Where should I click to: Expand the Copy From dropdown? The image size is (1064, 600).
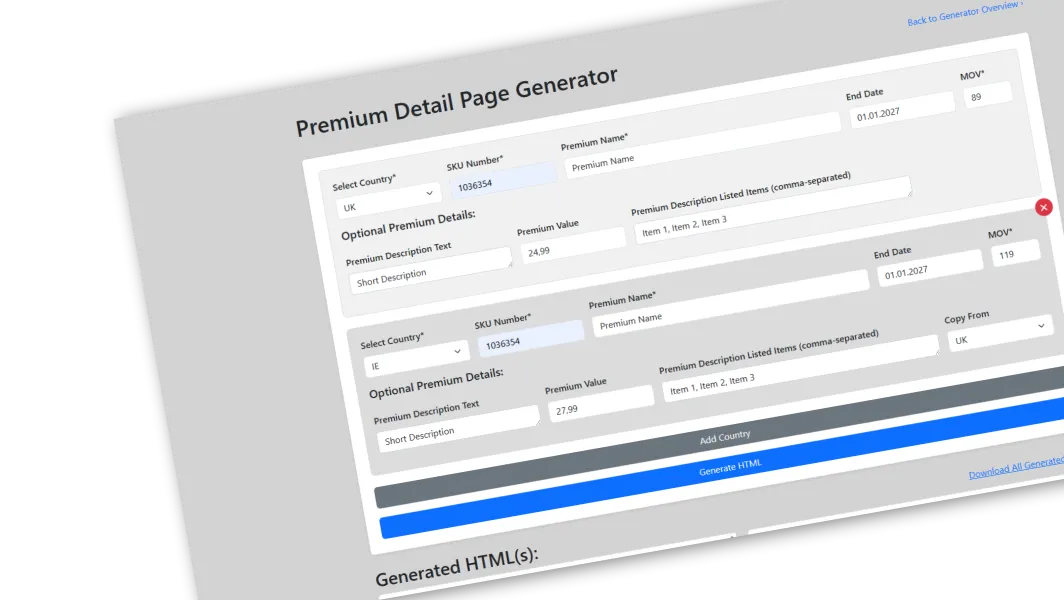999,333
